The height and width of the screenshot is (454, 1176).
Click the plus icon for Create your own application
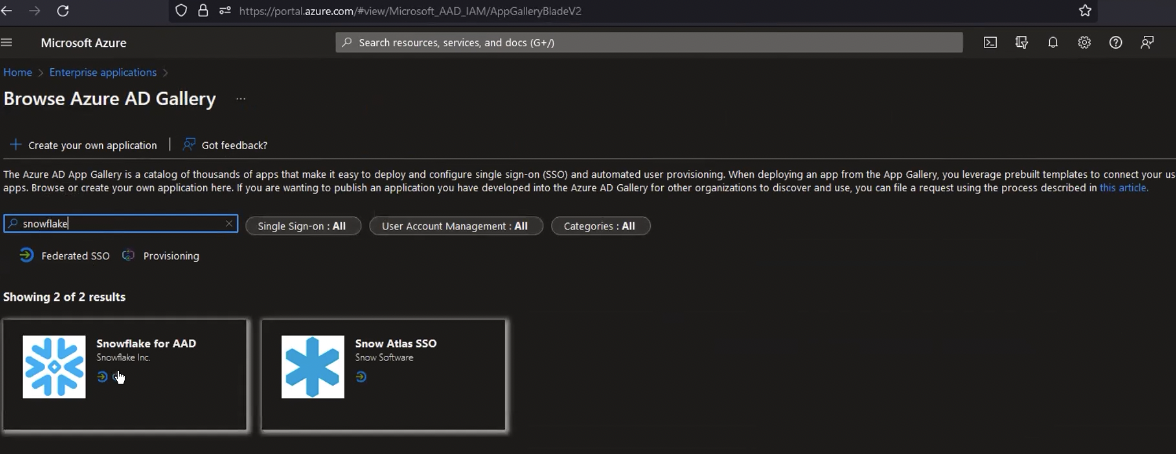pos(15,144)
